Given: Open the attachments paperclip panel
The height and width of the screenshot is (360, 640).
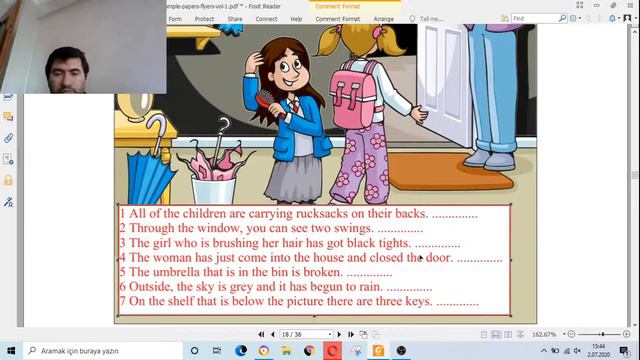Looking at the screenshot, I should [x=8, y=138].
